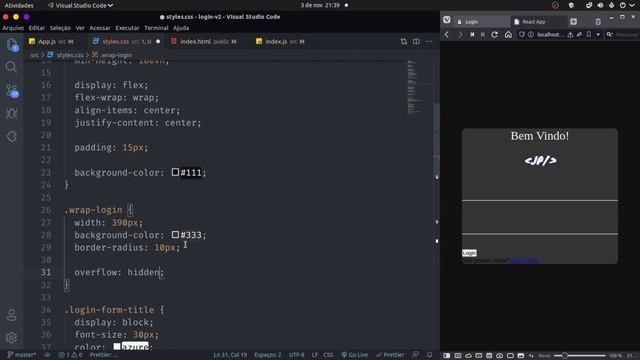Viewport: 640px width, 360px height.
Task: Bookmark the page using the address bar bookmark icon
Action: [589, 35]
